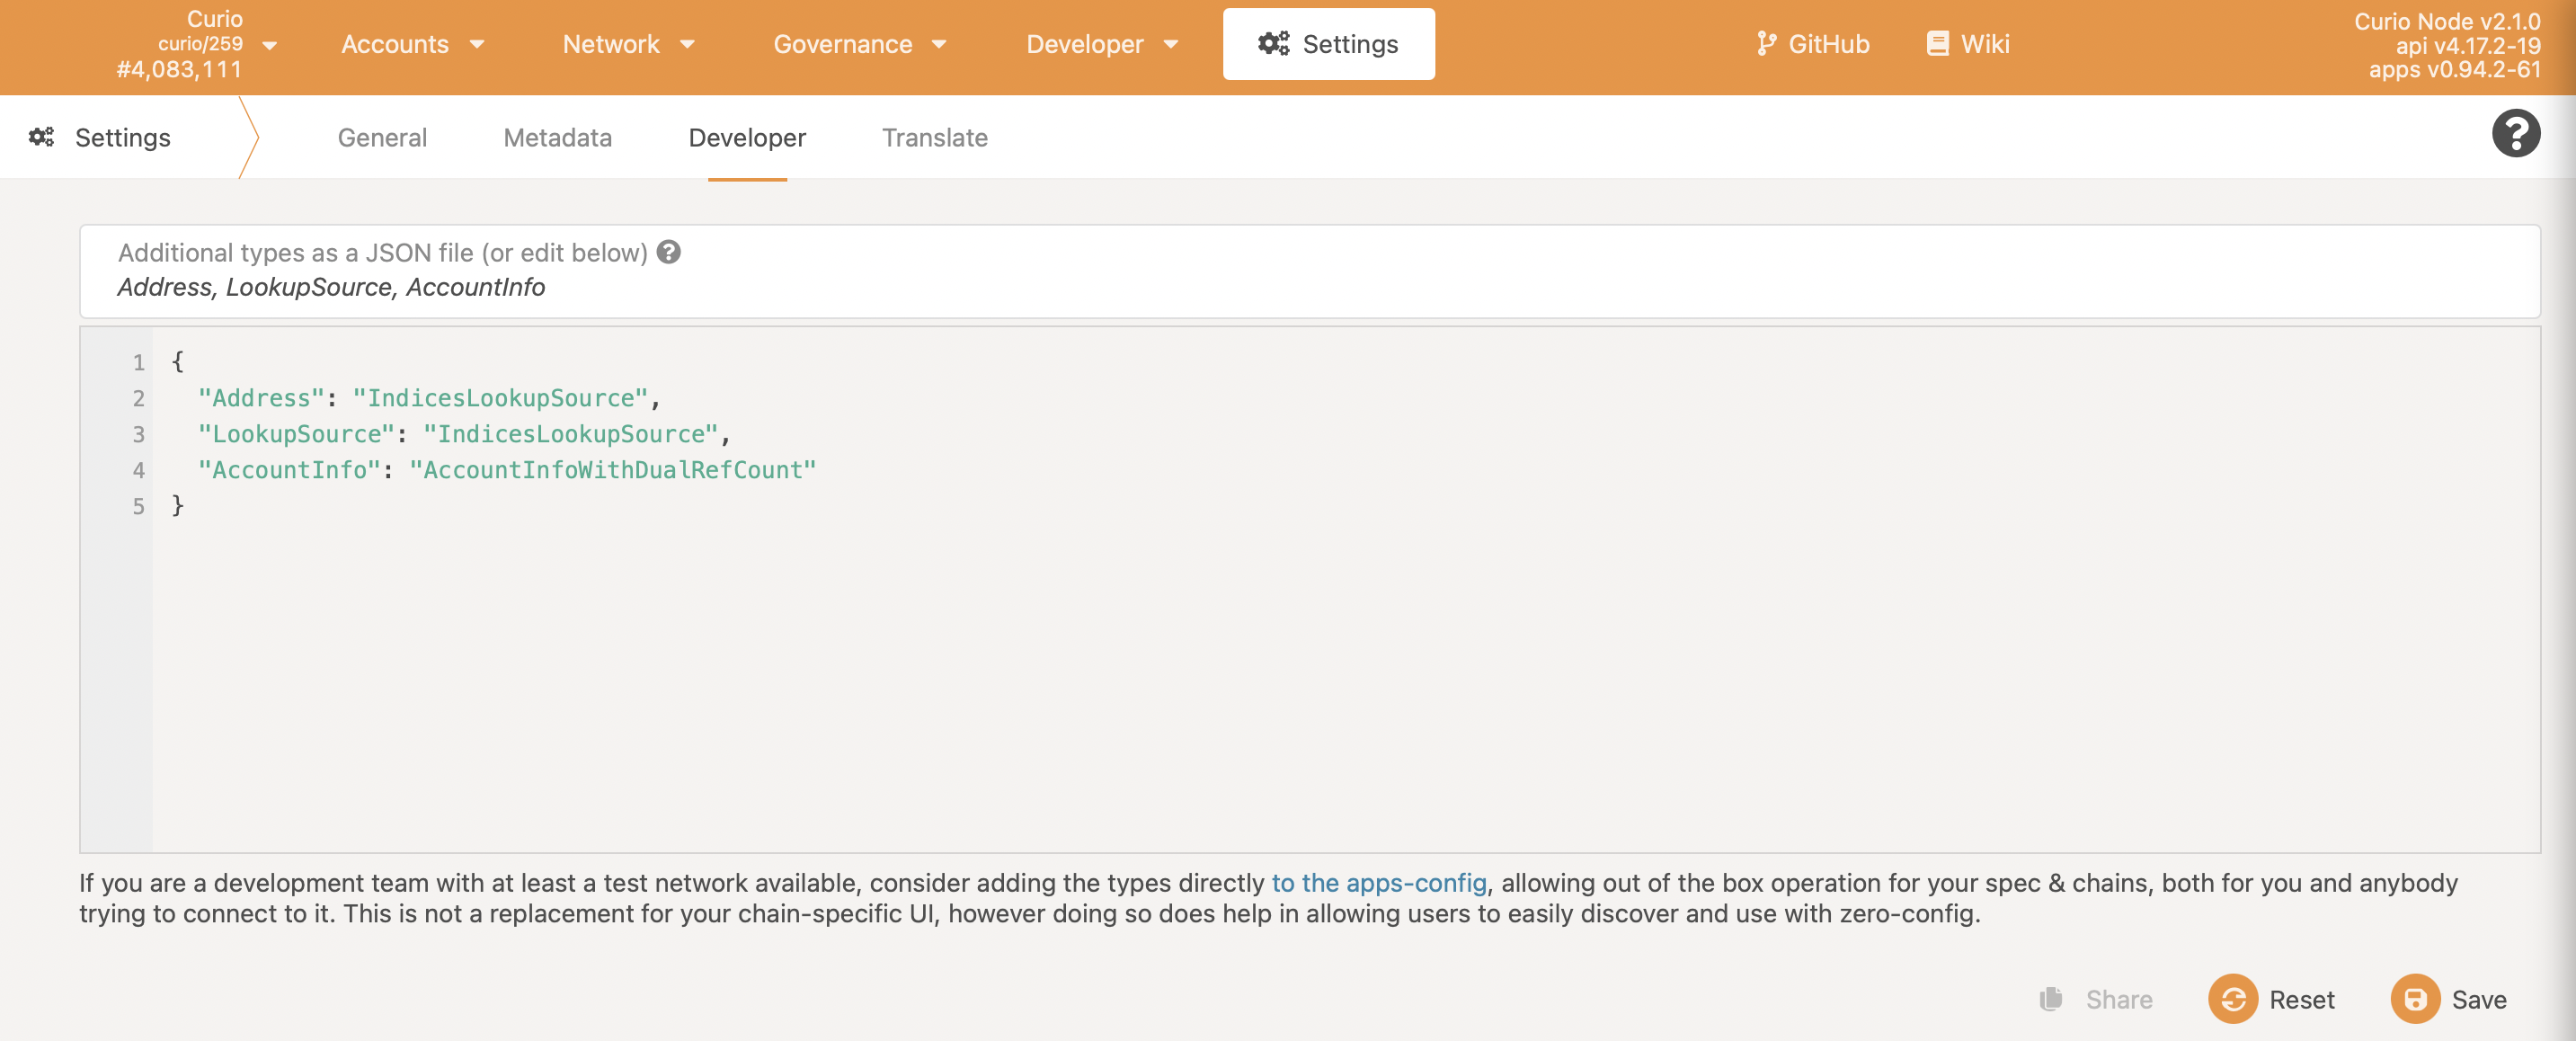Screen dimensions: 2576x1041
Task: Click the help icon beside the JSON file label
Action: pos(669,252)
